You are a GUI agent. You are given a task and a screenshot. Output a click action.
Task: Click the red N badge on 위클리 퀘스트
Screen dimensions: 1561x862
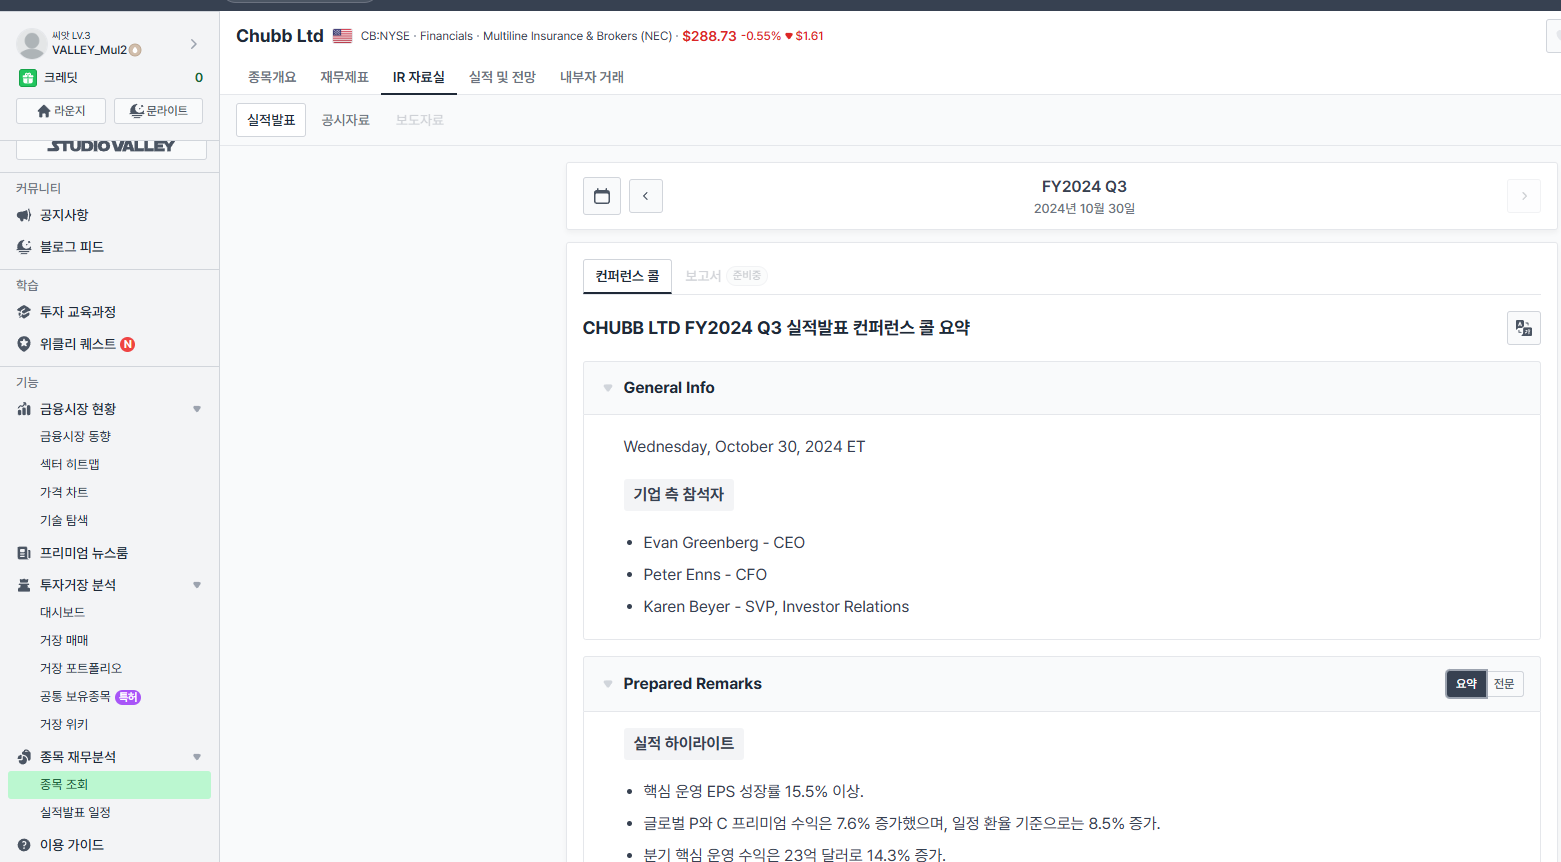click(x=128, y=344)
